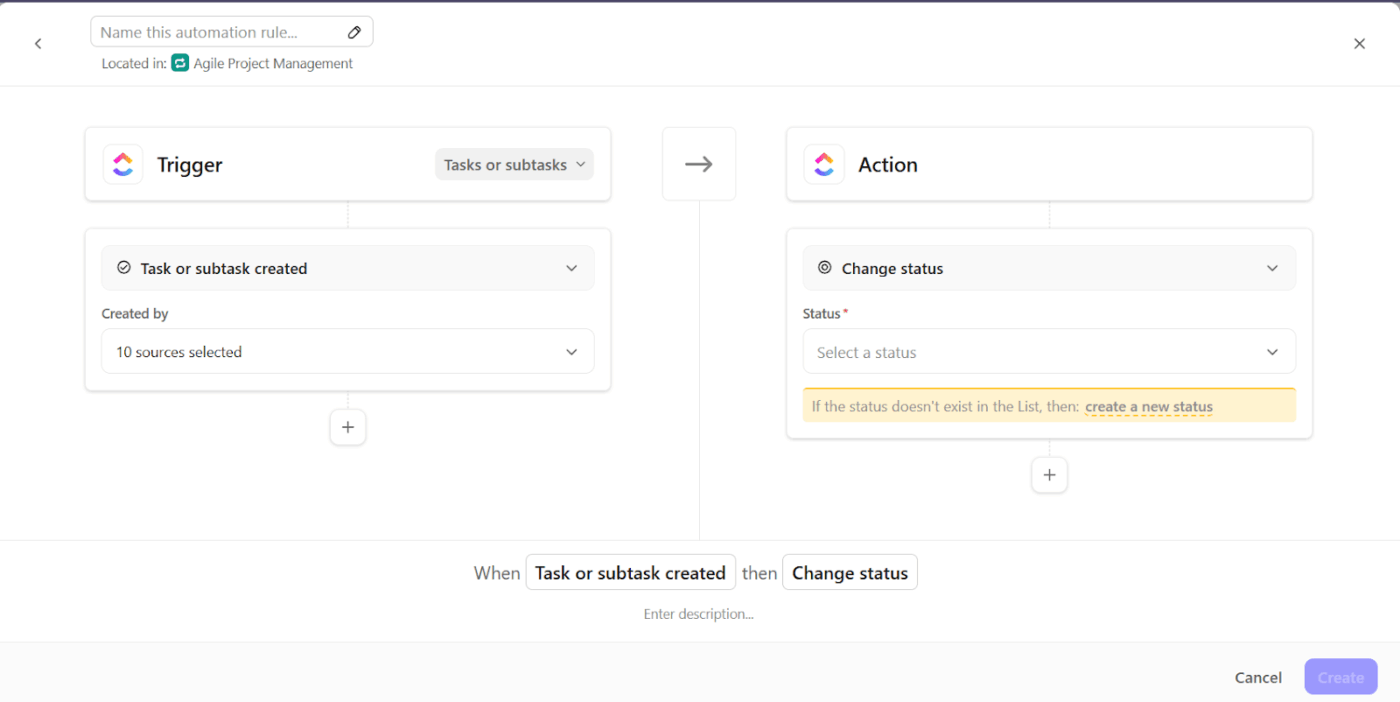This screenshot has height=702, width=1400.
Task: Click the create a new status link
Action: click(x=1148, y=407)
